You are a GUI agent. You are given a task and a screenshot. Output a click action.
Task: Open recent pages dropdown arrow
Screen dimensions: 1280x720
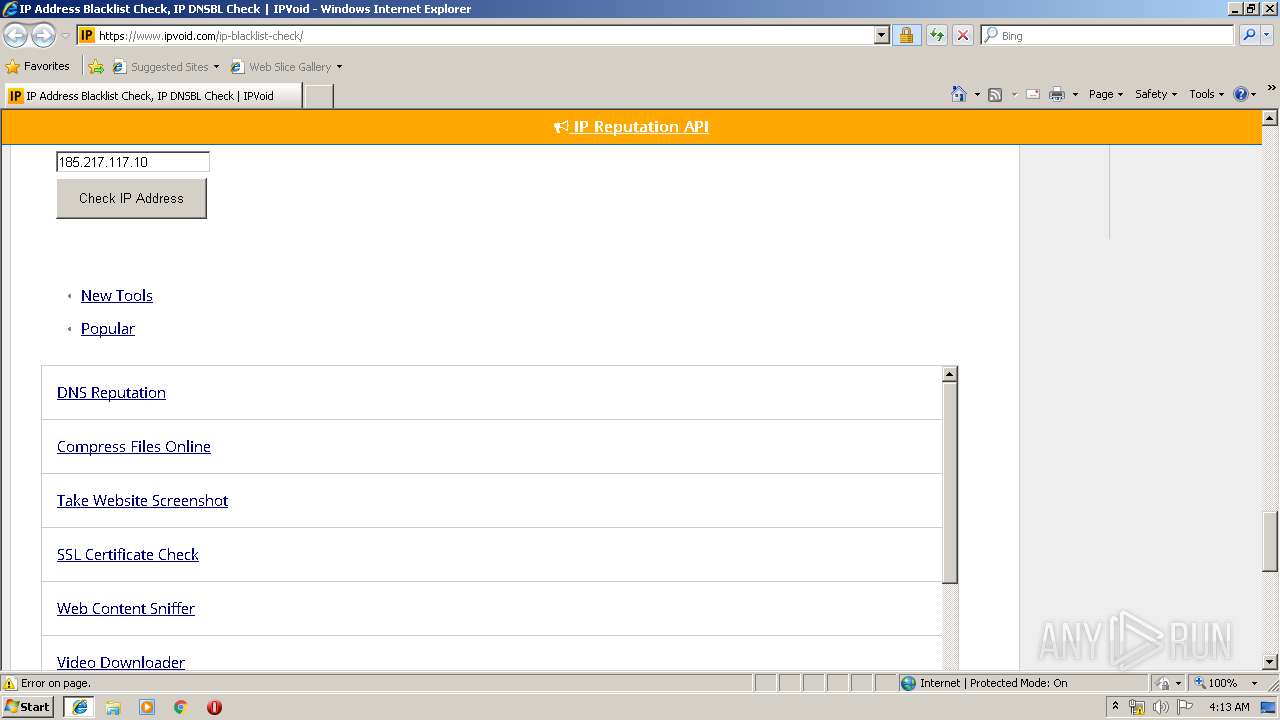pos(65,35)
